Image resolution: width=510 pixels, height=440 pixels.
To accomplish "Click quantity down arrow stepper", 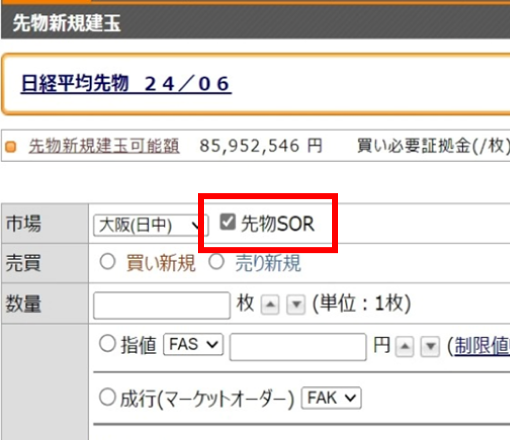I will coord(296,304).
